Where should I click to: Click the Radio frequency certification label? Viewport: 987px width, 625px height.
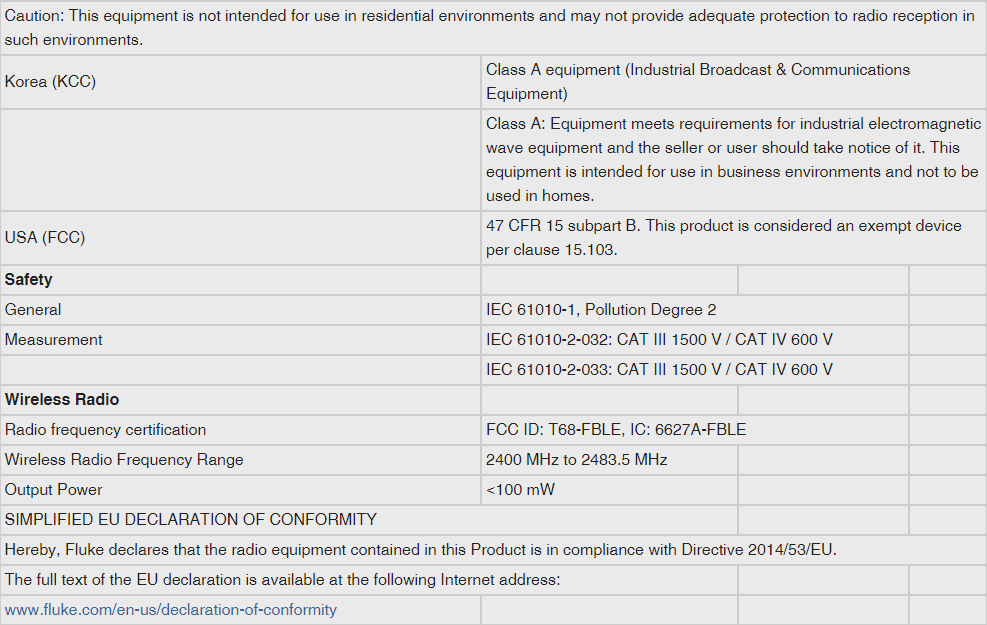tap(106, 430)
